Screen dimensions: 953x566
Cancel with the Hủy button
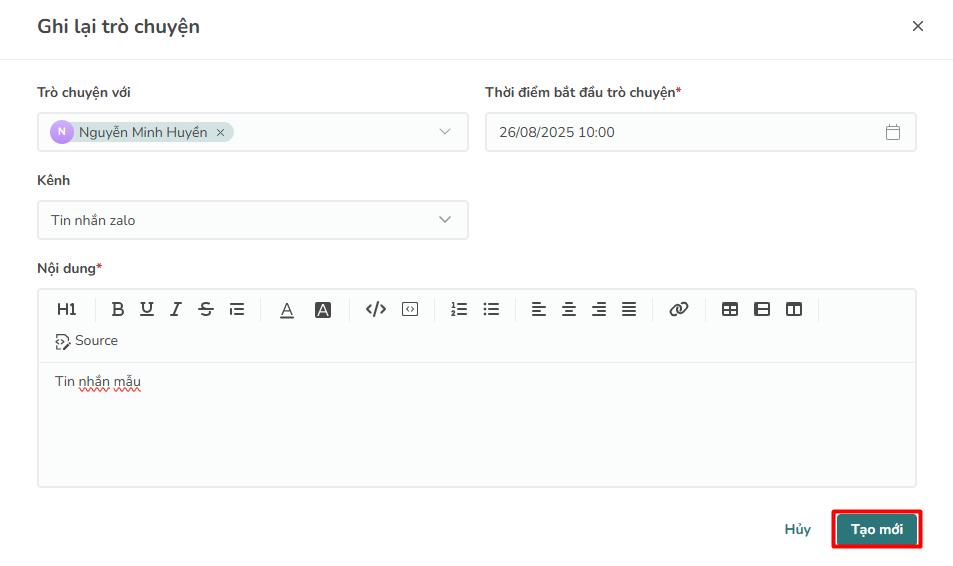(797, 530)
